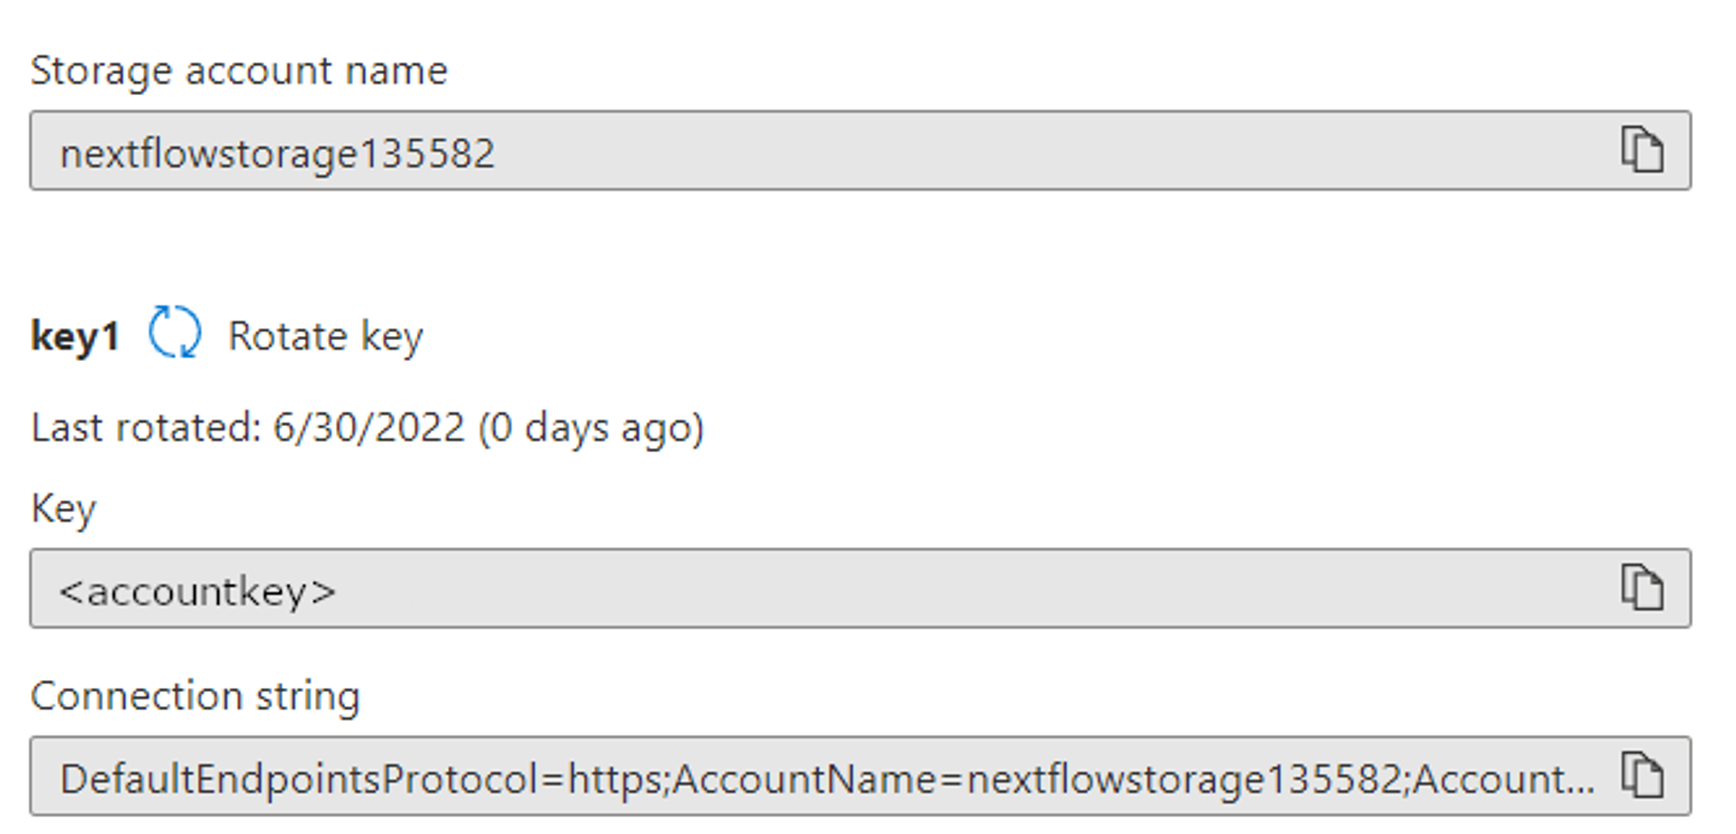Click the '(0 days ago)' text
1736x834 pixels.
[591, 428]
